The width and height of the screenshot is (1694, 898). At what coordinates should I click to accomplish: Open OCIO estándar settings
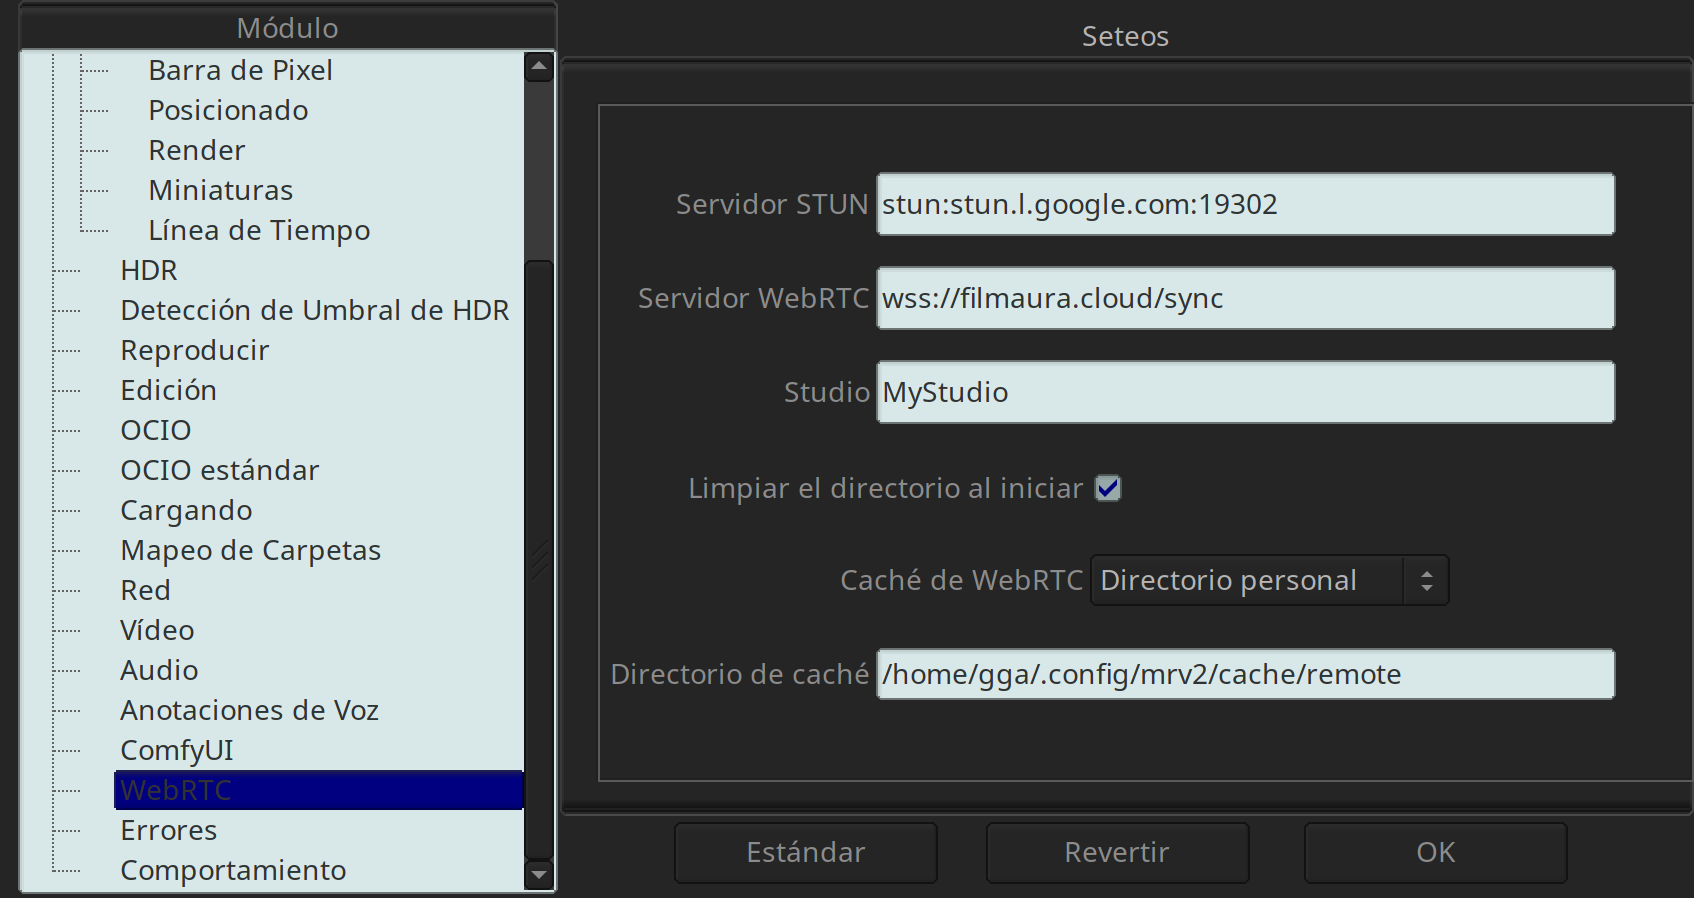(x=219, y=470)
